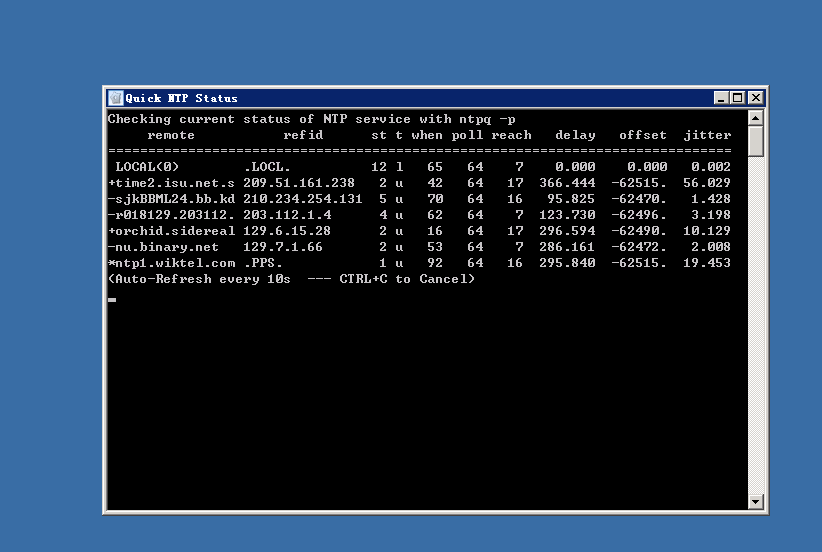Click the 'reach' column header
Image resolution: width=822 pixels, height=552 pixels.
(x=511, y=135)
